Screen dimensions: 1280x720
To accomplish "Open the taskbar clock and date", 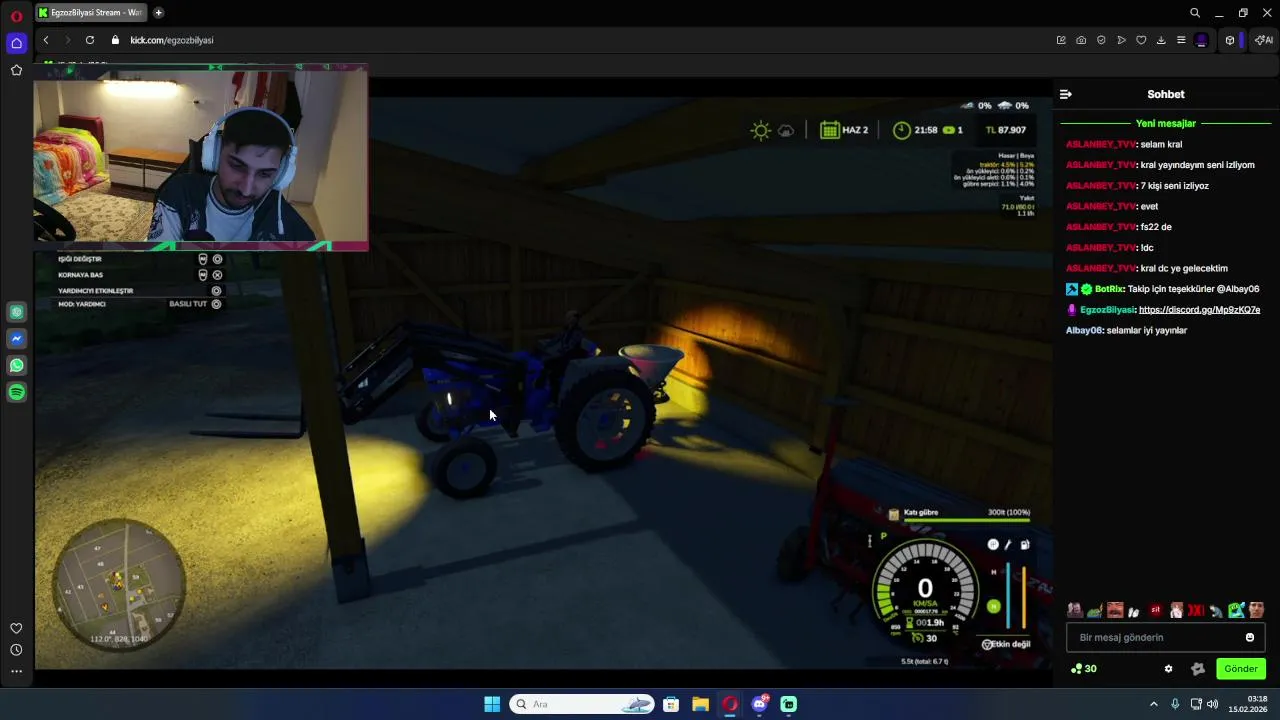I will pyautogui.click(x=1247, y=704).
